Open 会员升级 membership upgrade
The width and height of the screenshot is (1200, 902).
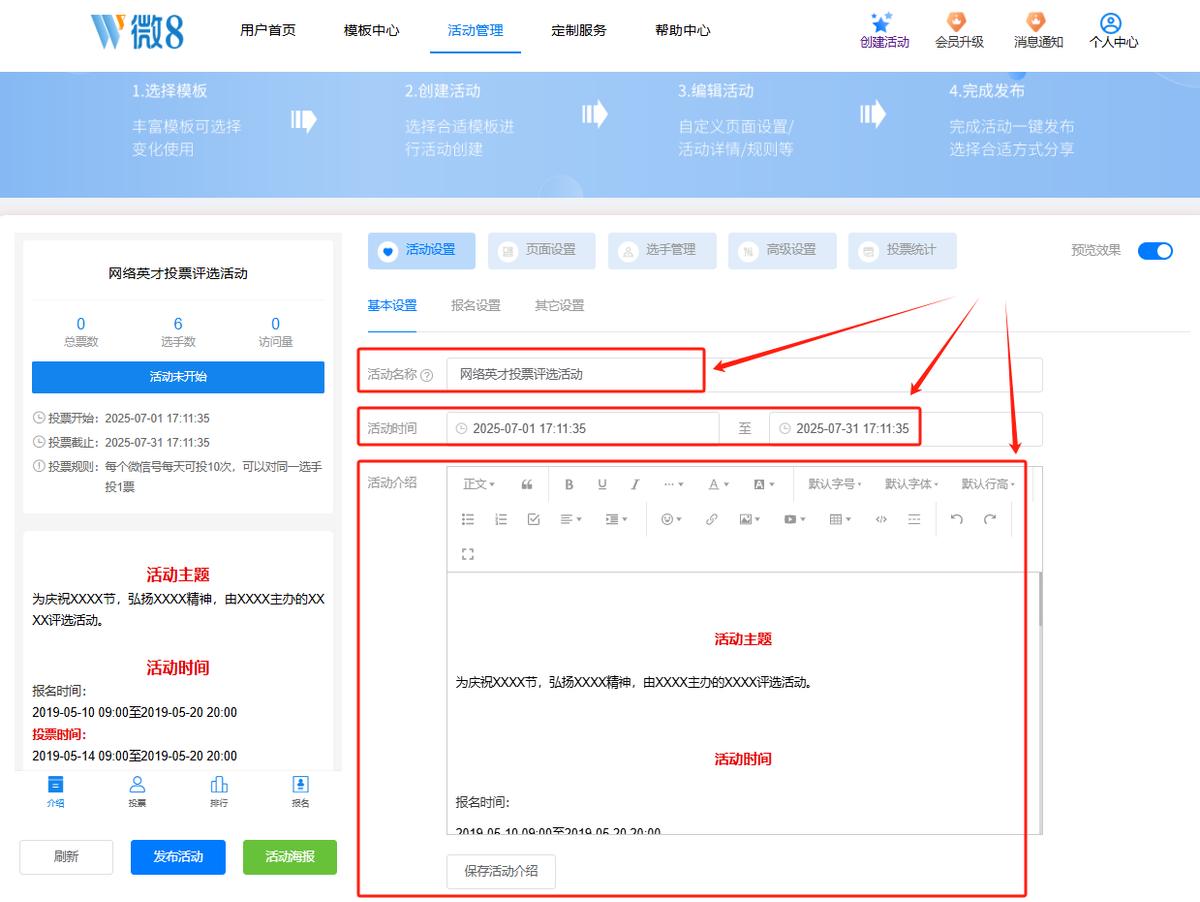(x=959, y=31)
